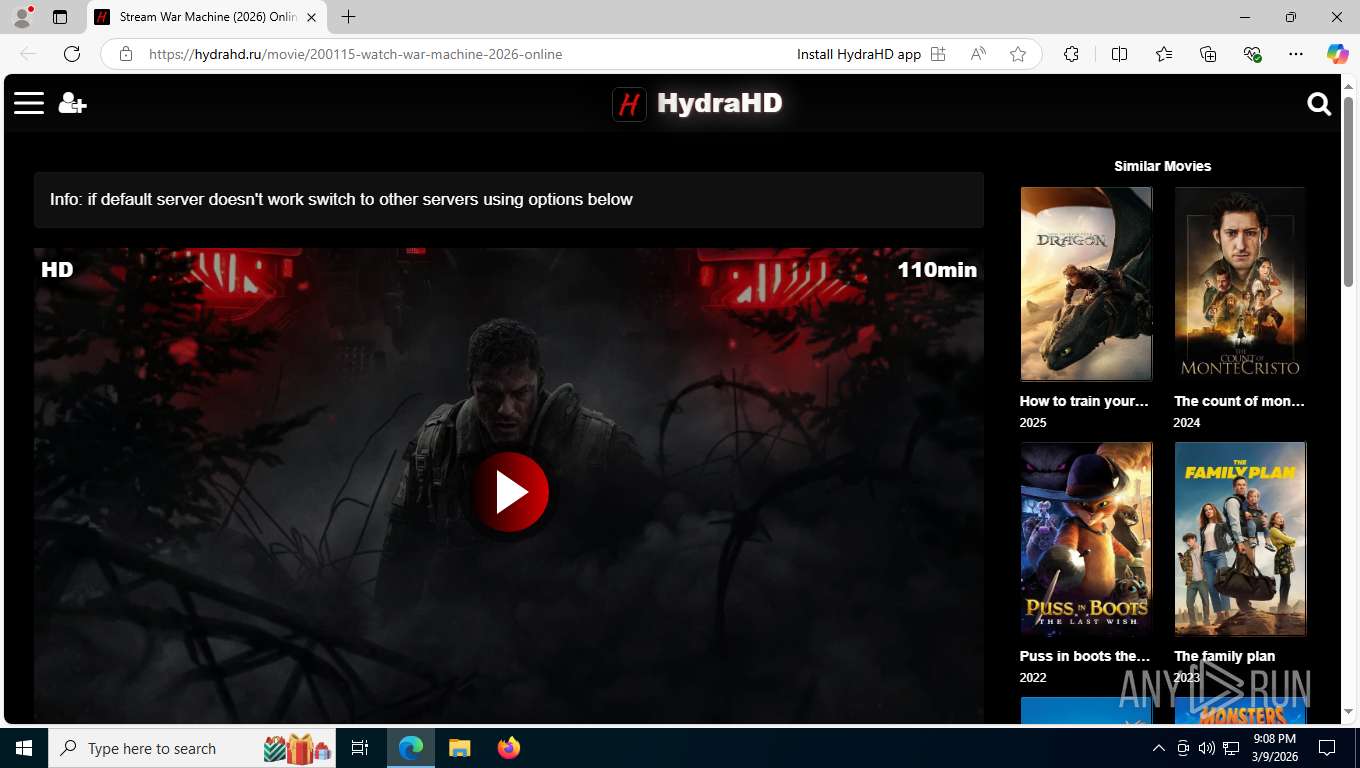The width and height of the screenshot is (1360, 768).
Task: Open Puss in Boots poster thumbnail
Action: [x=1086, y=539]
